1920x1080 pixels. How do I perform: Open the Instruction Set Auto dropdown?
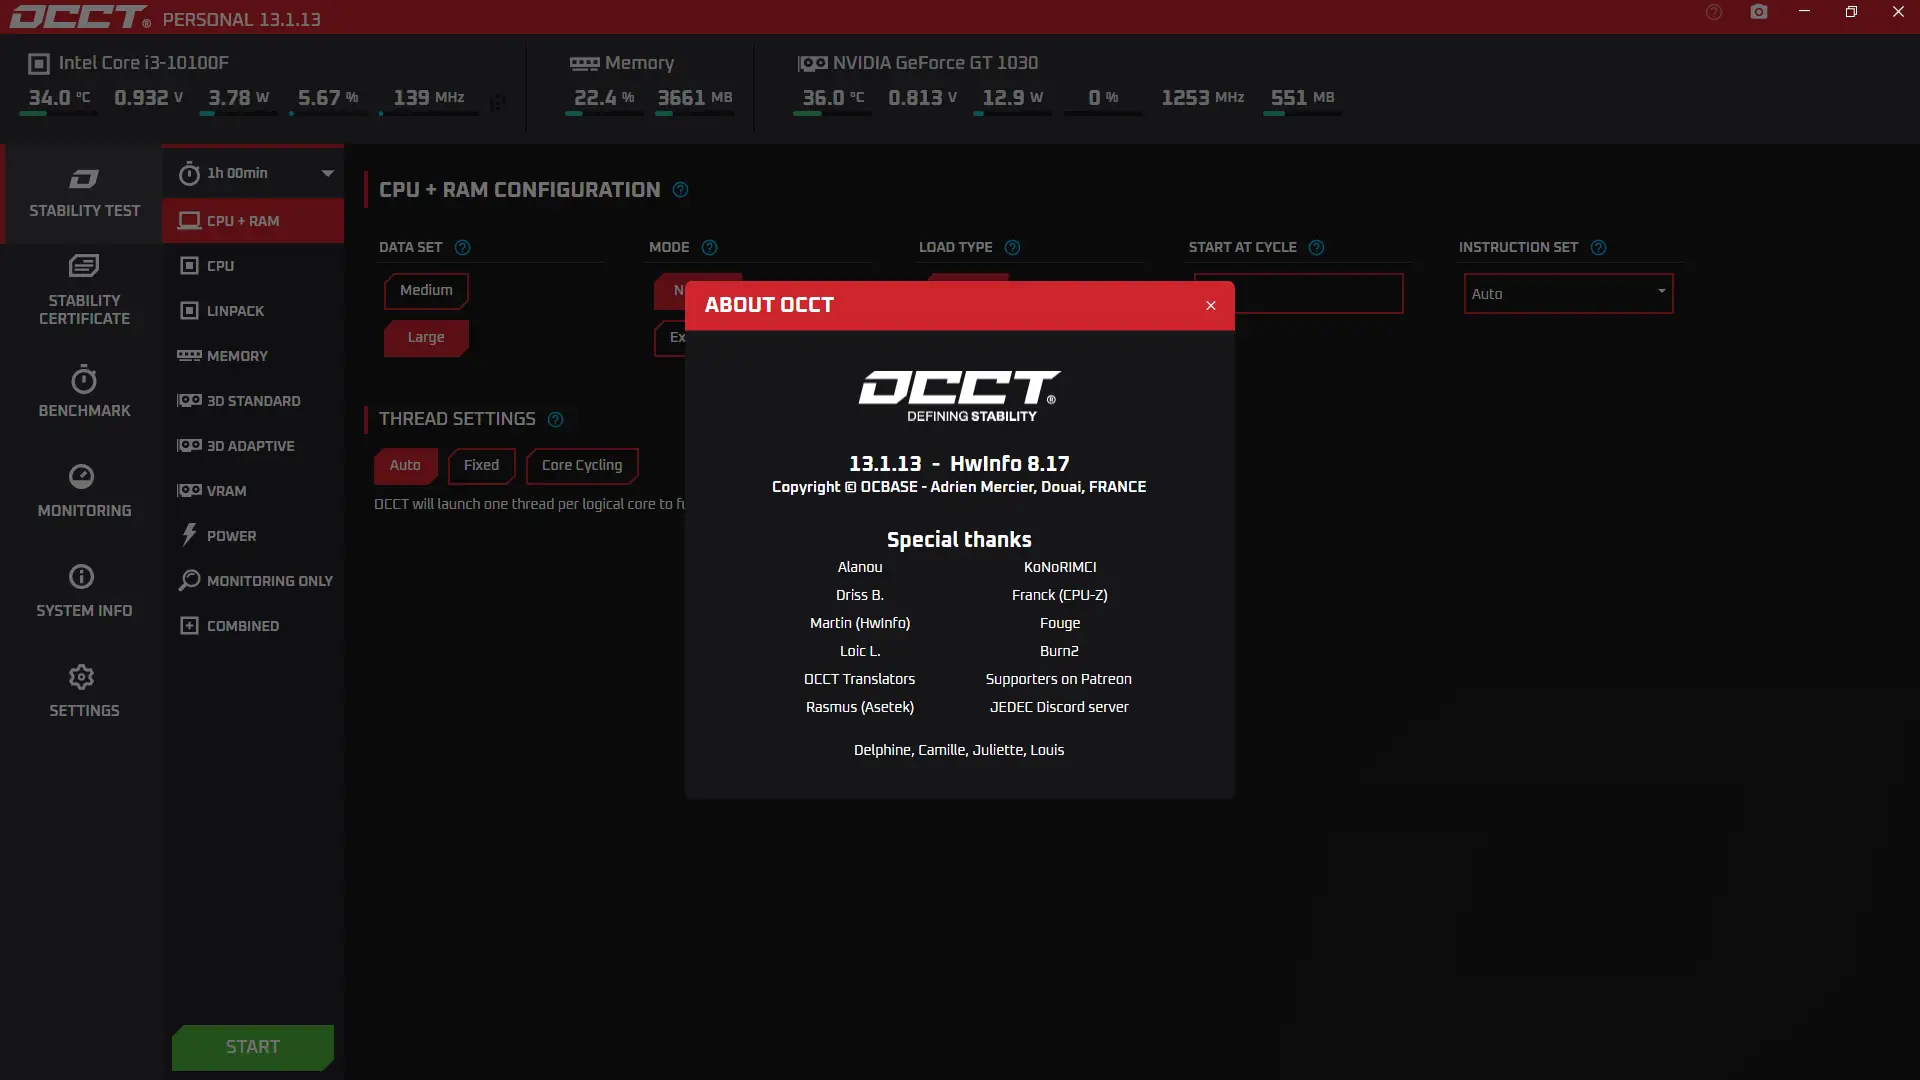pyautogui.click(x=1567, y=294)
